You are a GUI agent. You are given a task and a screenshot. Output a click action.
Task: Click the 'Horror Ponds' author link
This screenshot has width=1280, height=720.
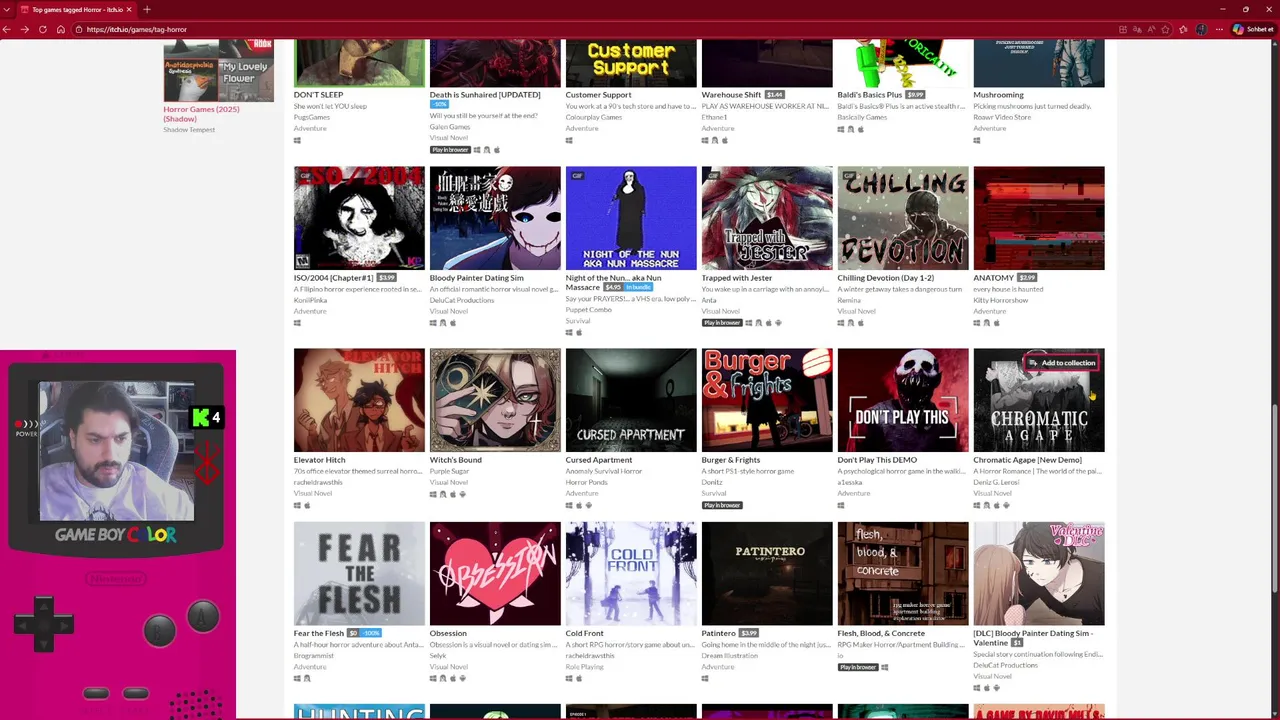(586, 482)
